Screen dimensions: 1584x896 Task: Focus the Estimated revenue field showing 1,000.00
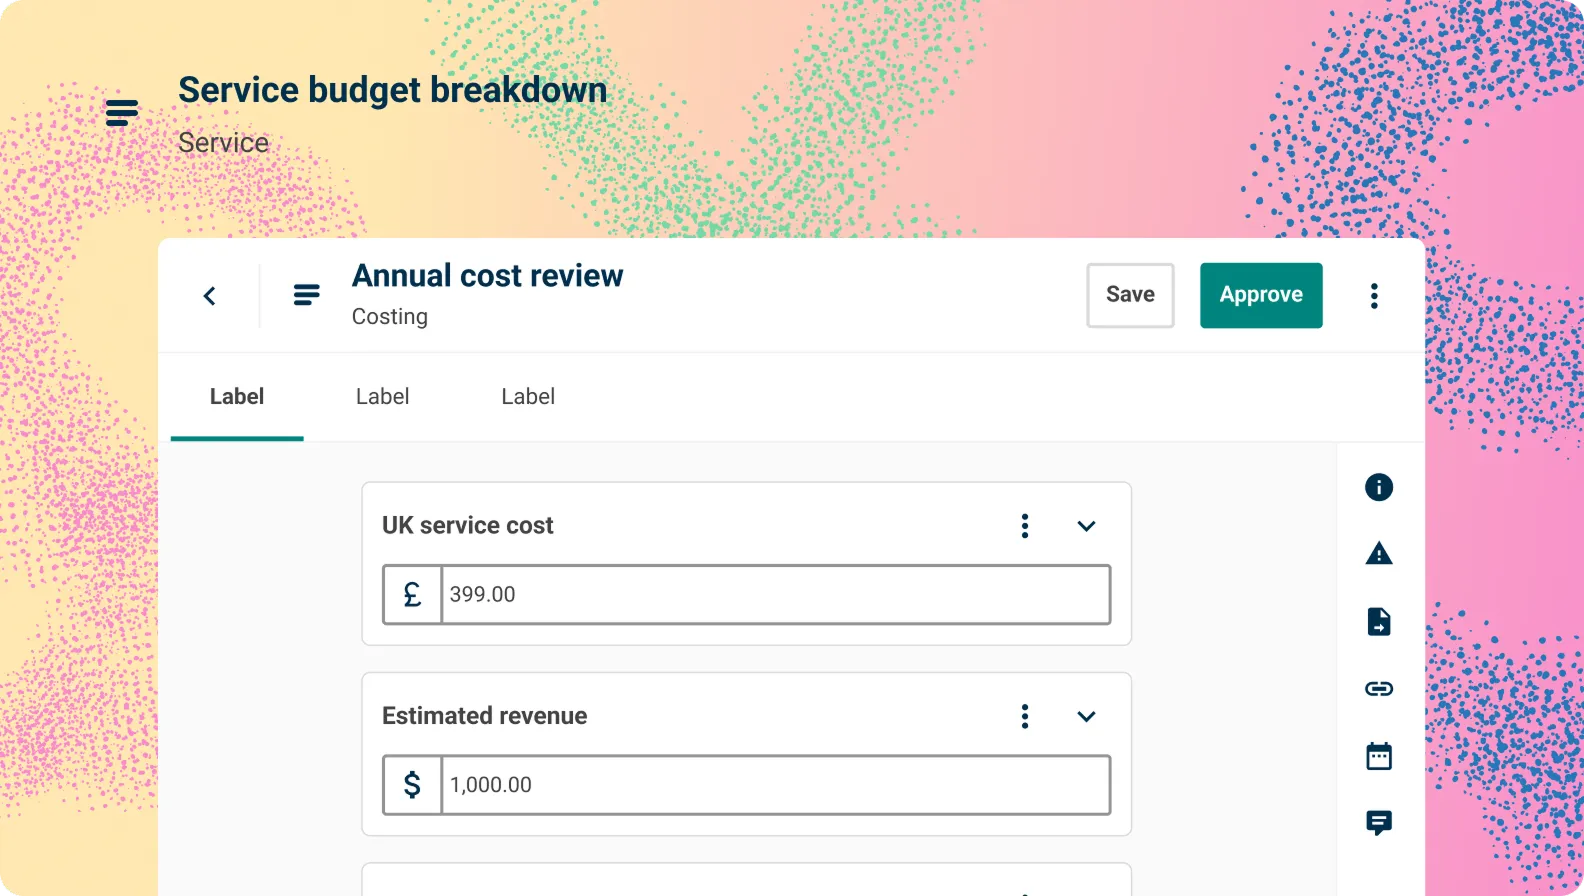[775, 785]
